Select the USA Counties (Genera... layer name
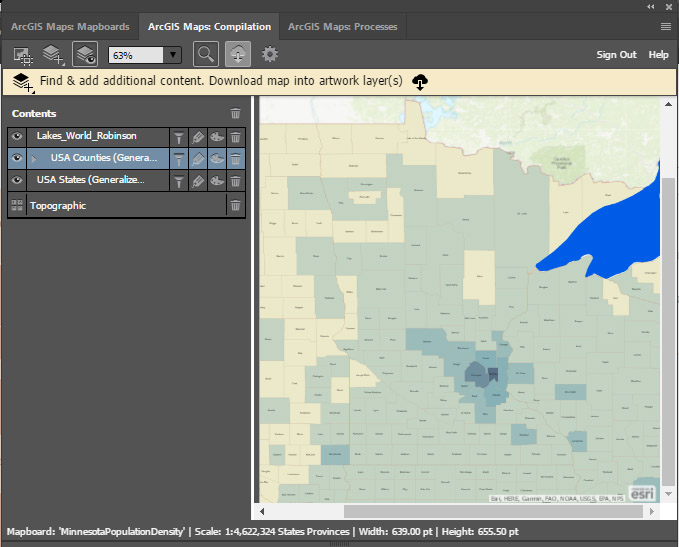Viewport: 679px width, 547px height. (x=104, y=158)
